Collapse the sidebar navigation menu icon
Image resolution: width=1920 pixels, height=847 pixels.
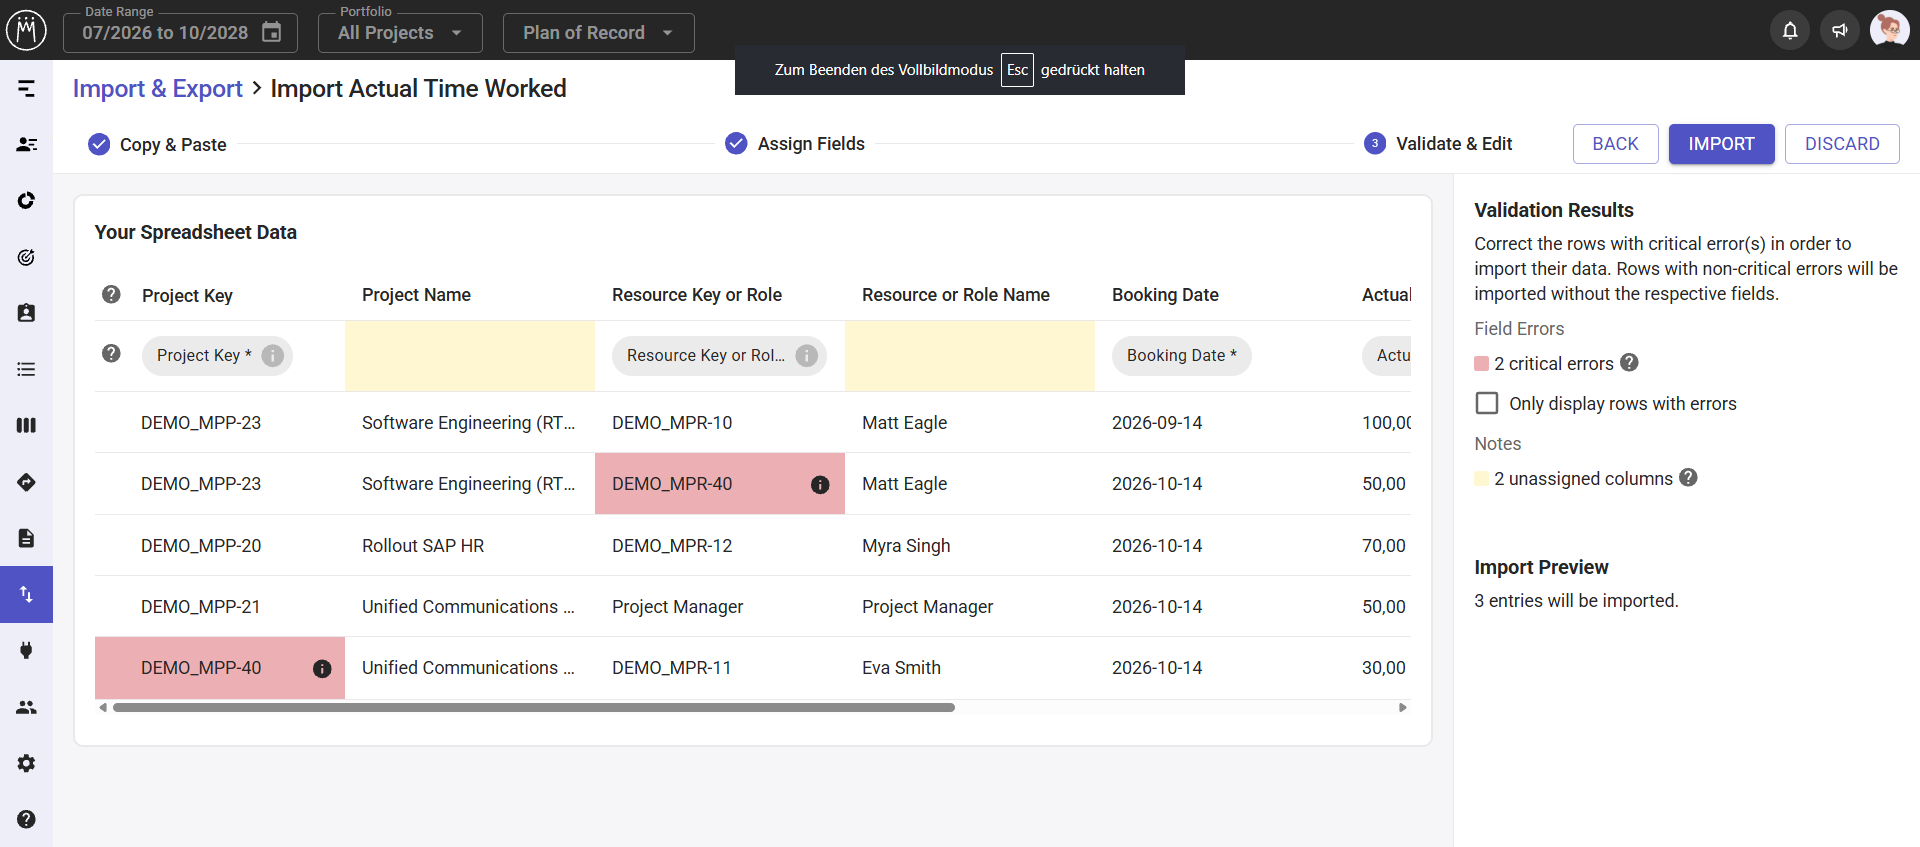27,89
